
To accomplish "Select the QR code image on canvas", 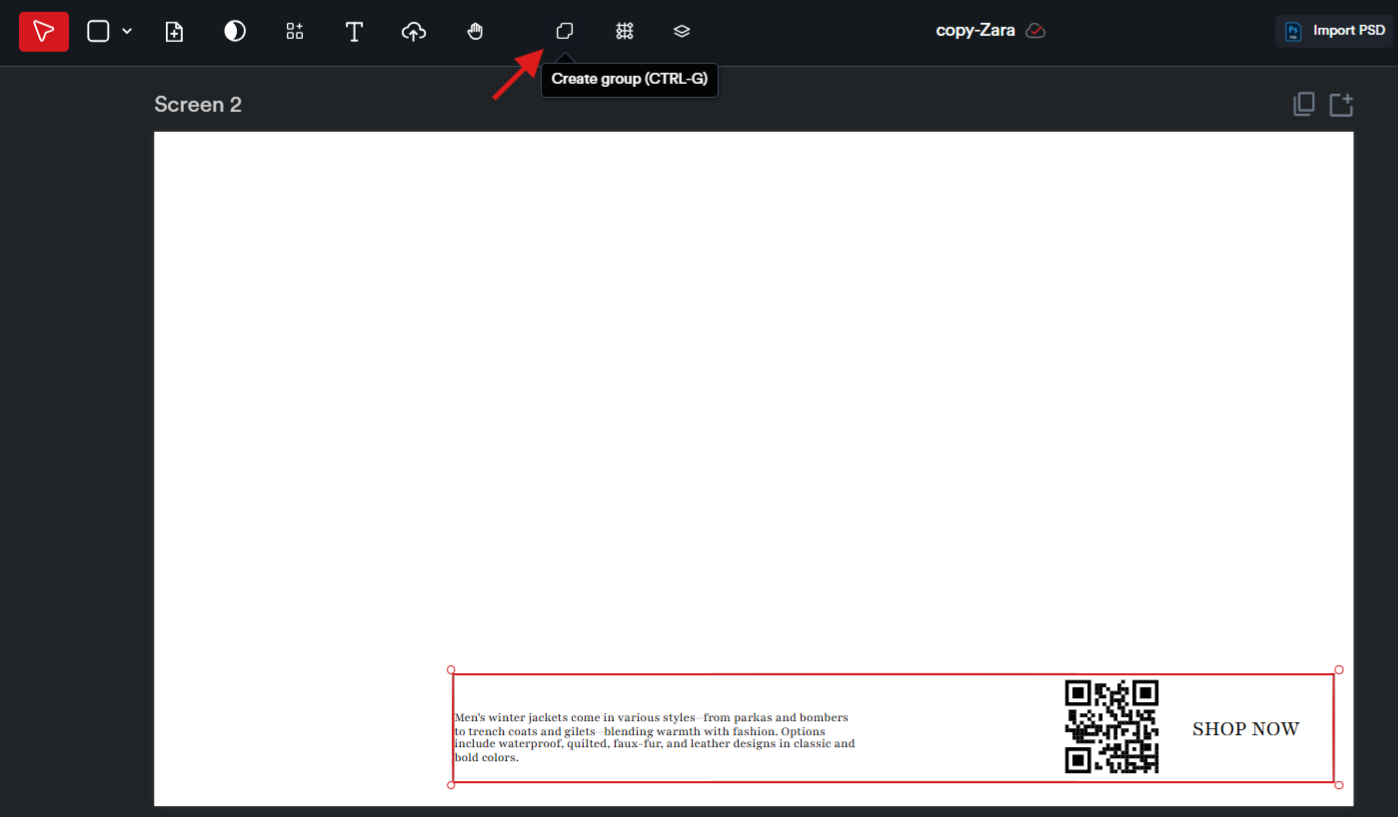I will pyautogui.click(x=1111, y=727).
